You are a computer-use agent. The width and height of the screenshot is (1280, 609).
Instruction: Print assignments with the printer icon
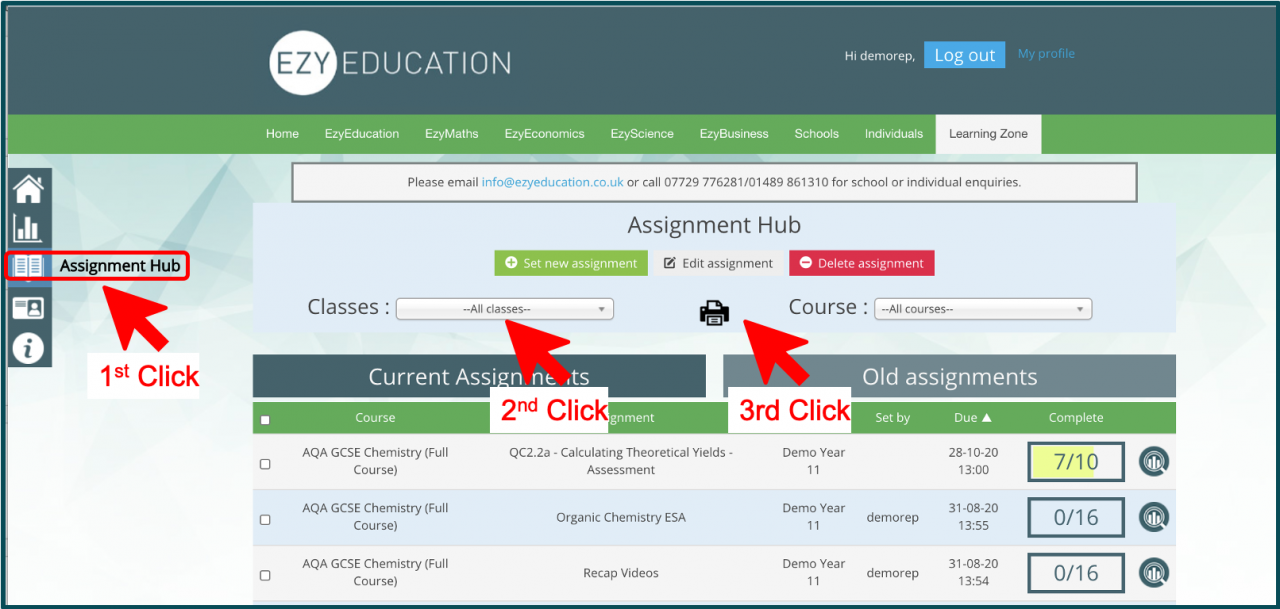click(x=714, y=312)
